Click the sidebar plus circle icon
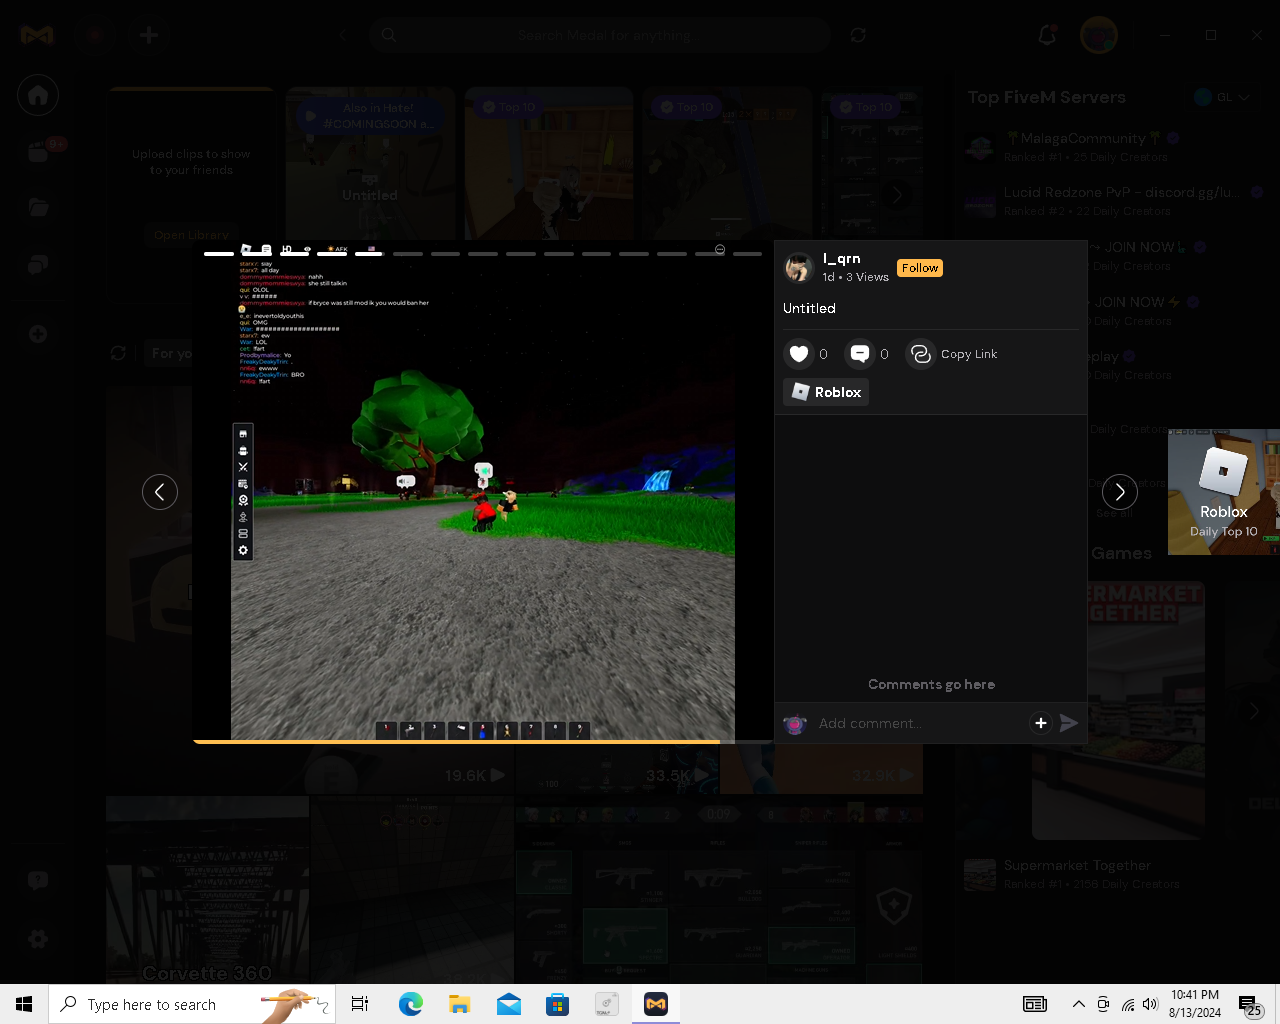The width and height of the screenshot is (1280, 1024). (38, 334)
